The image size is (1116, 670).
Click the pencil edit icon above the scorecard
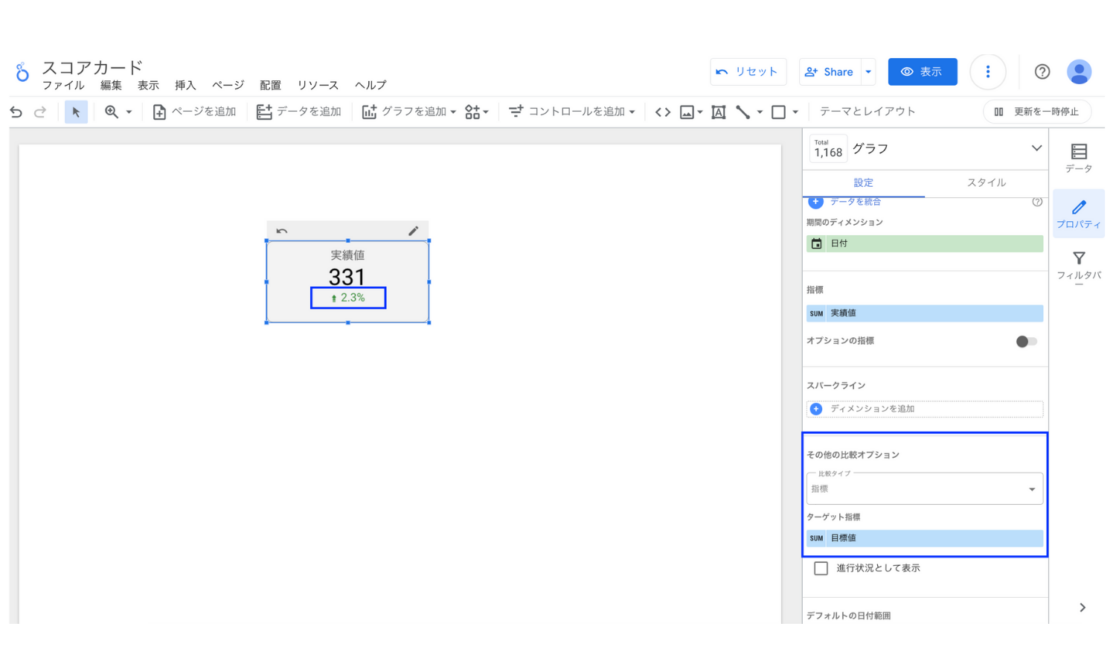[413, 231]
